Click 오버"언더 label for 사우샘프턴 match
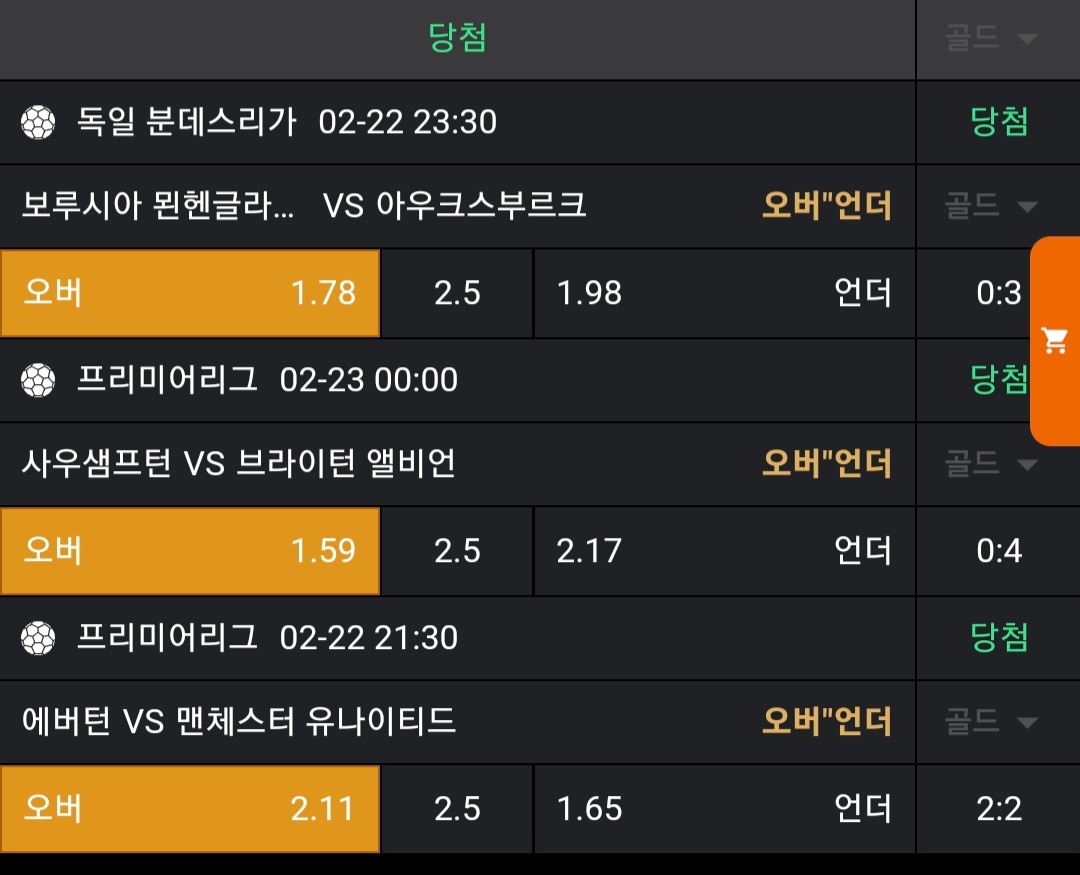 coord(826,463)
